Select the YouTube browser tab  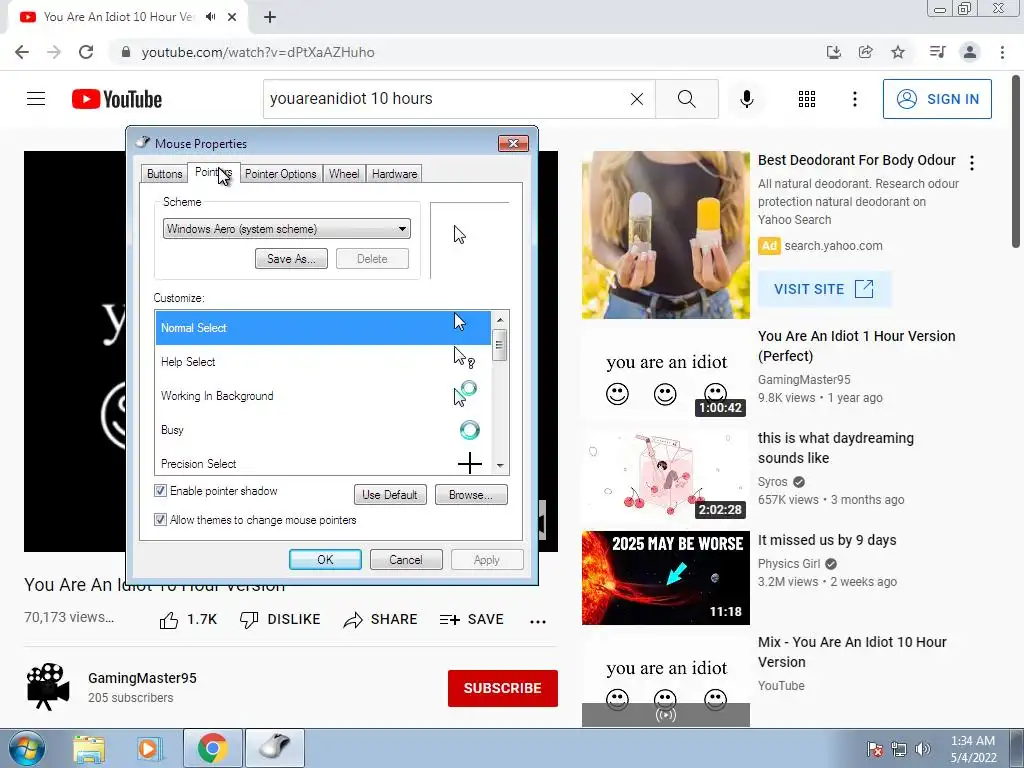(x=127, y=17)
